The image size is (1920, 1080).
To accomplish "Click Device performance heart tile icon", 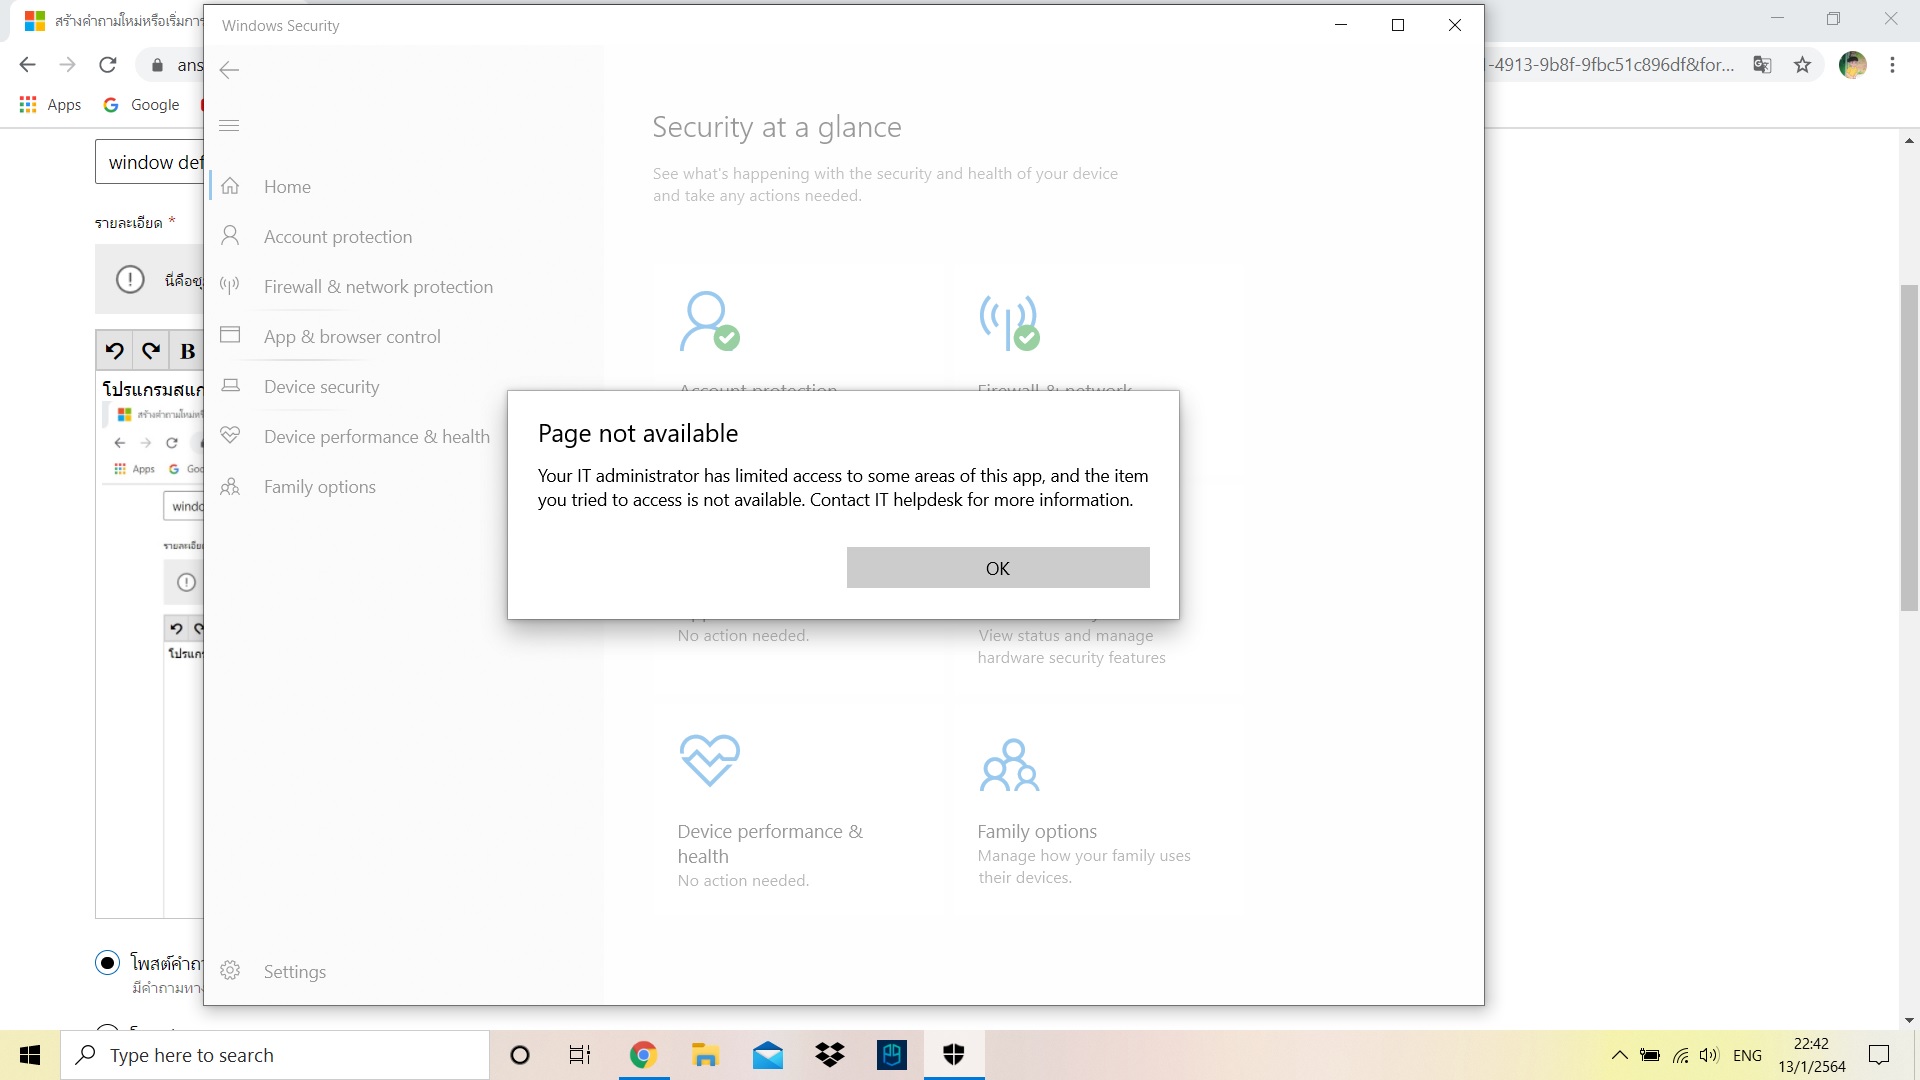I will coord(709,761).
